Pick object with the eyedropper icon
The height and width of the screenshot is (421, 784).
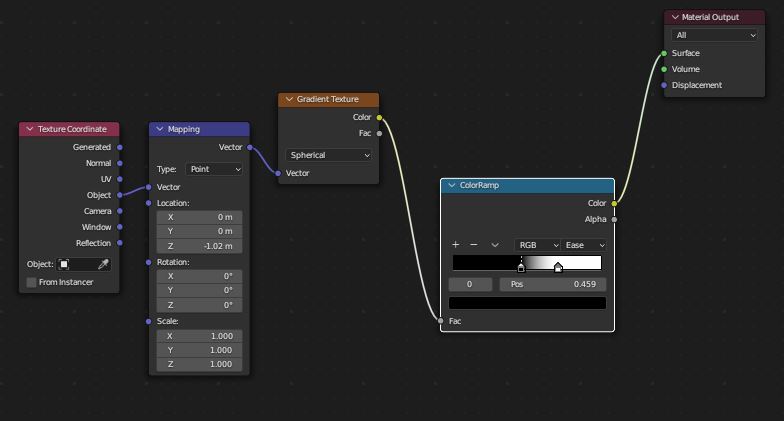pyautogui.click(x=102, y=264)
